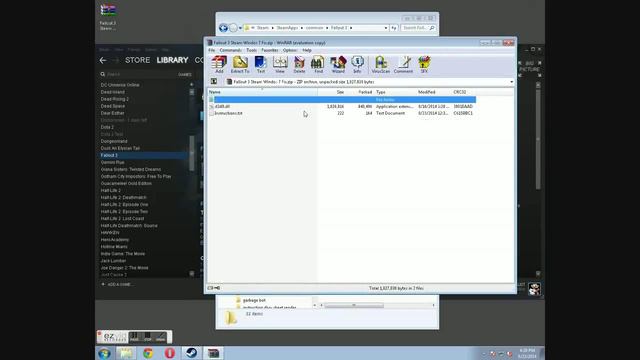Select Dear Esther in Steam library

(112, 113)
